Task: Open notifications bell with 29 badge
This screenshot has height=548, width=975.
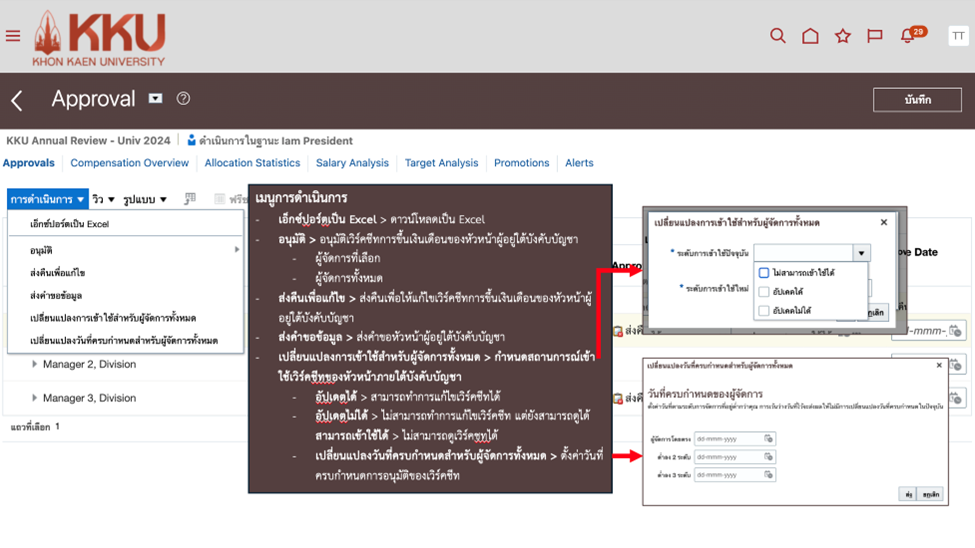Action: click(x=908, y=36)
